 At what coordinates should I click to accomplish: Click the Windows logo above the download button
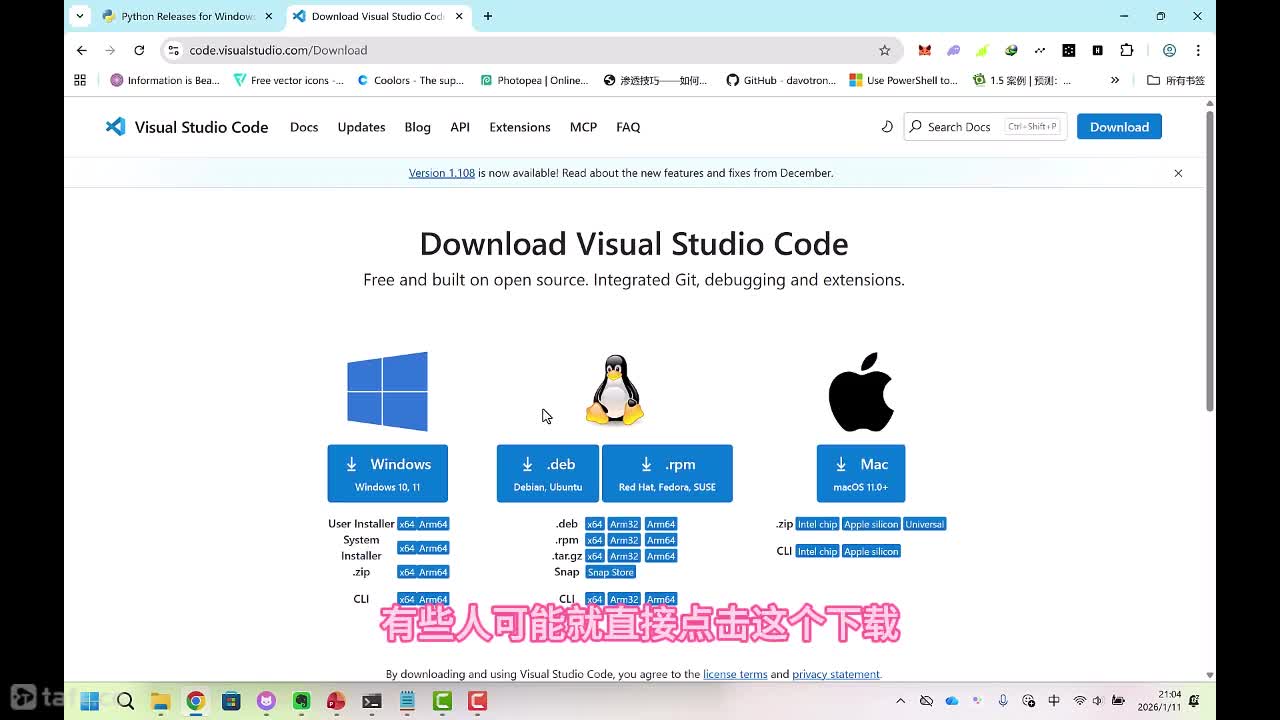pos(387,390)
